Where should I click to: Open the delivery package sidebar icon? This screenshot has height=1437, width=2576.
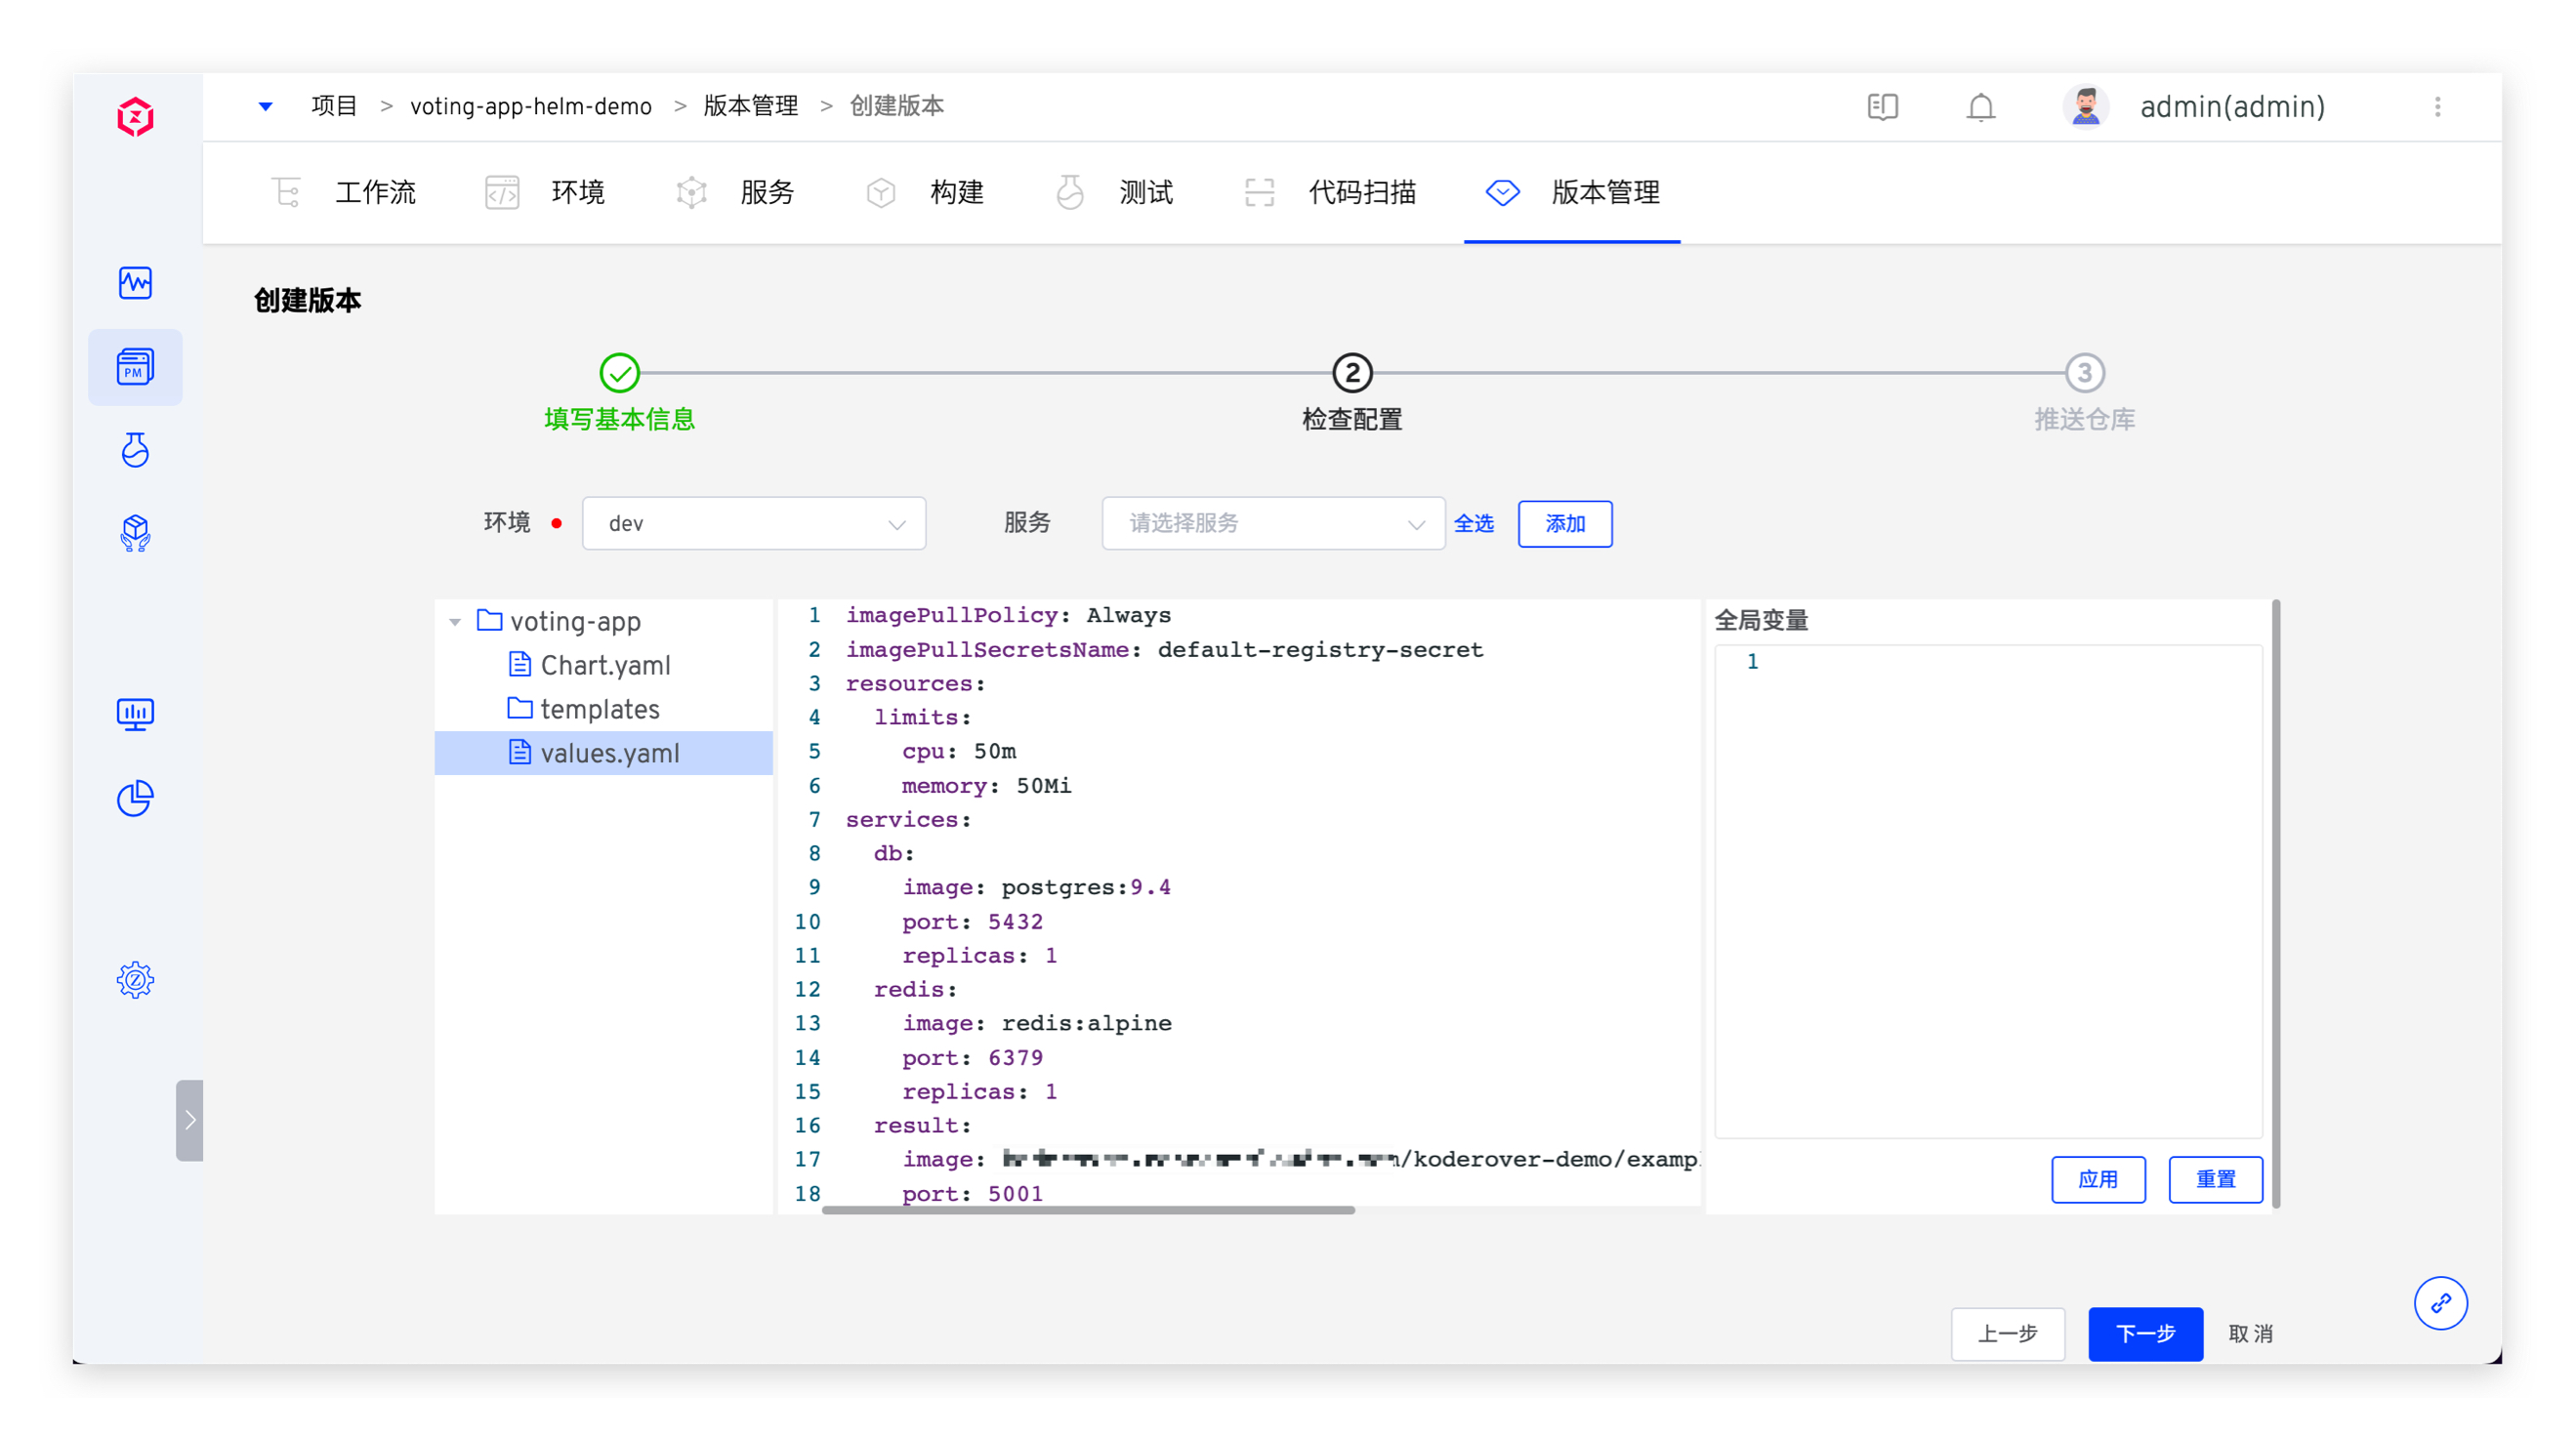point(135,533)
